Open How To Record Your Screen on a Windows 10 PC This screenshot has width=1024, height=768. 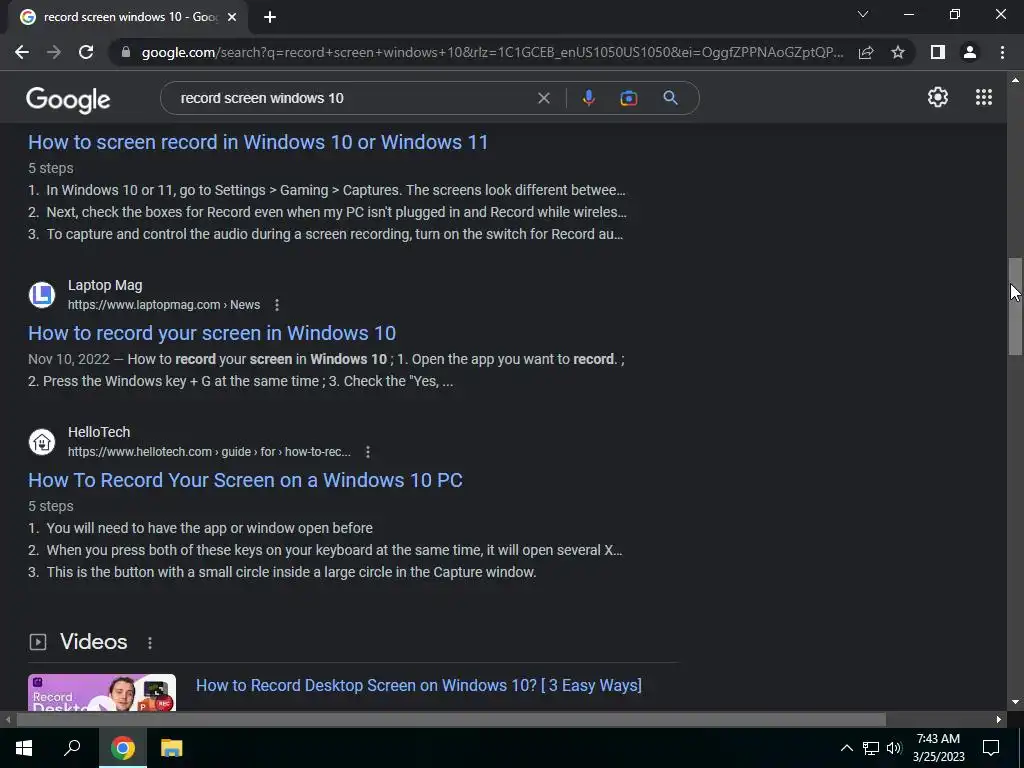click(x=245, y=480)
